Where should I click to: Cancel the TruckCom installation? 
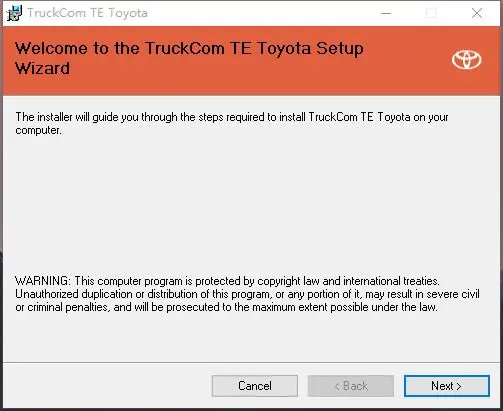[x=255, y=386]
